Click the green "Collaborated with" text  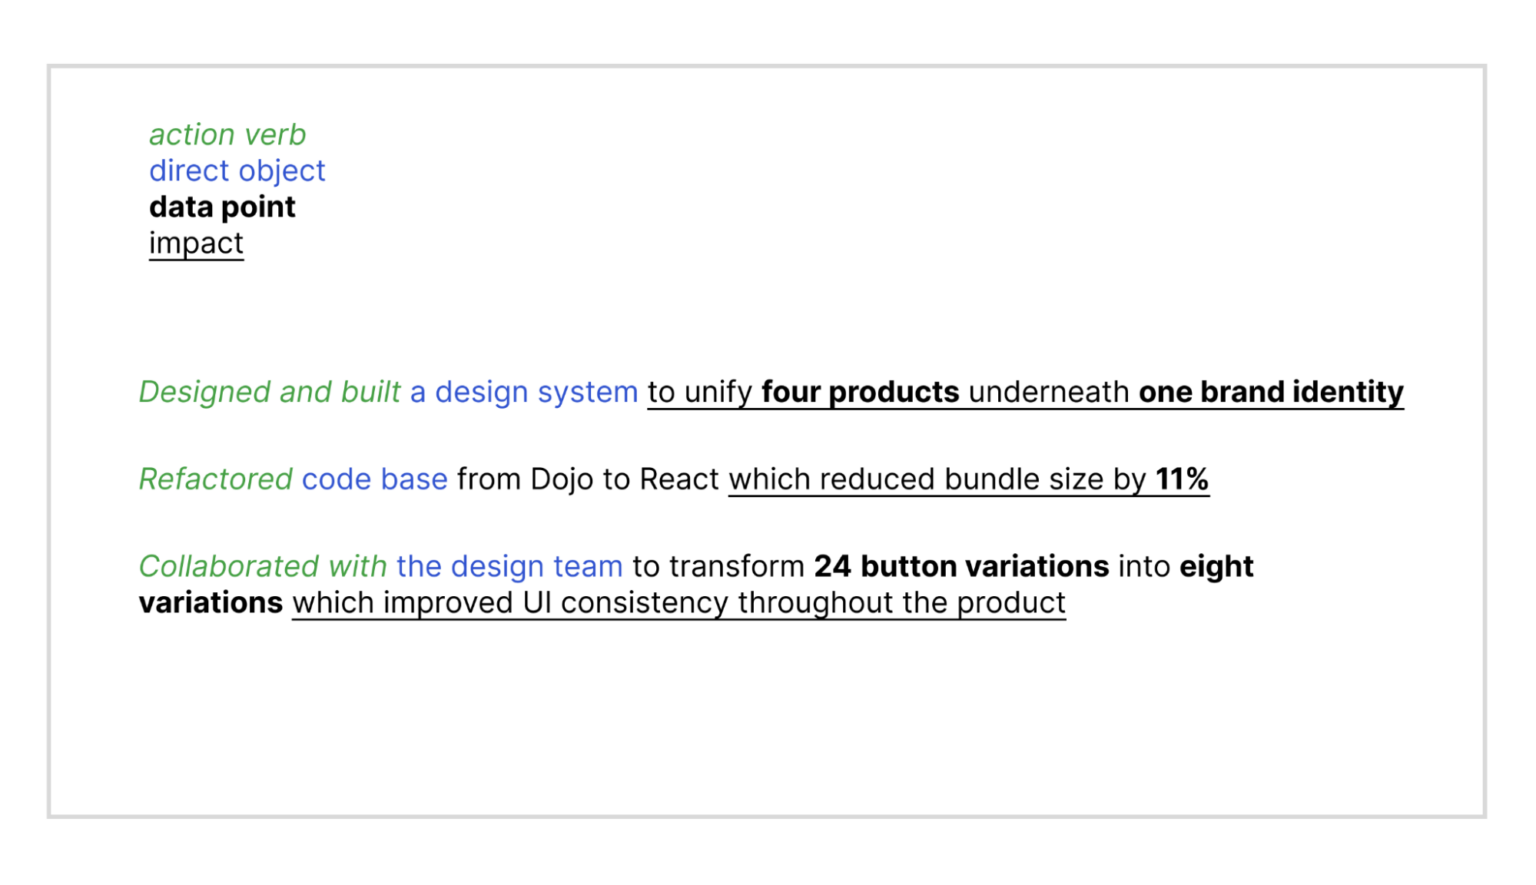click(263, 566)
